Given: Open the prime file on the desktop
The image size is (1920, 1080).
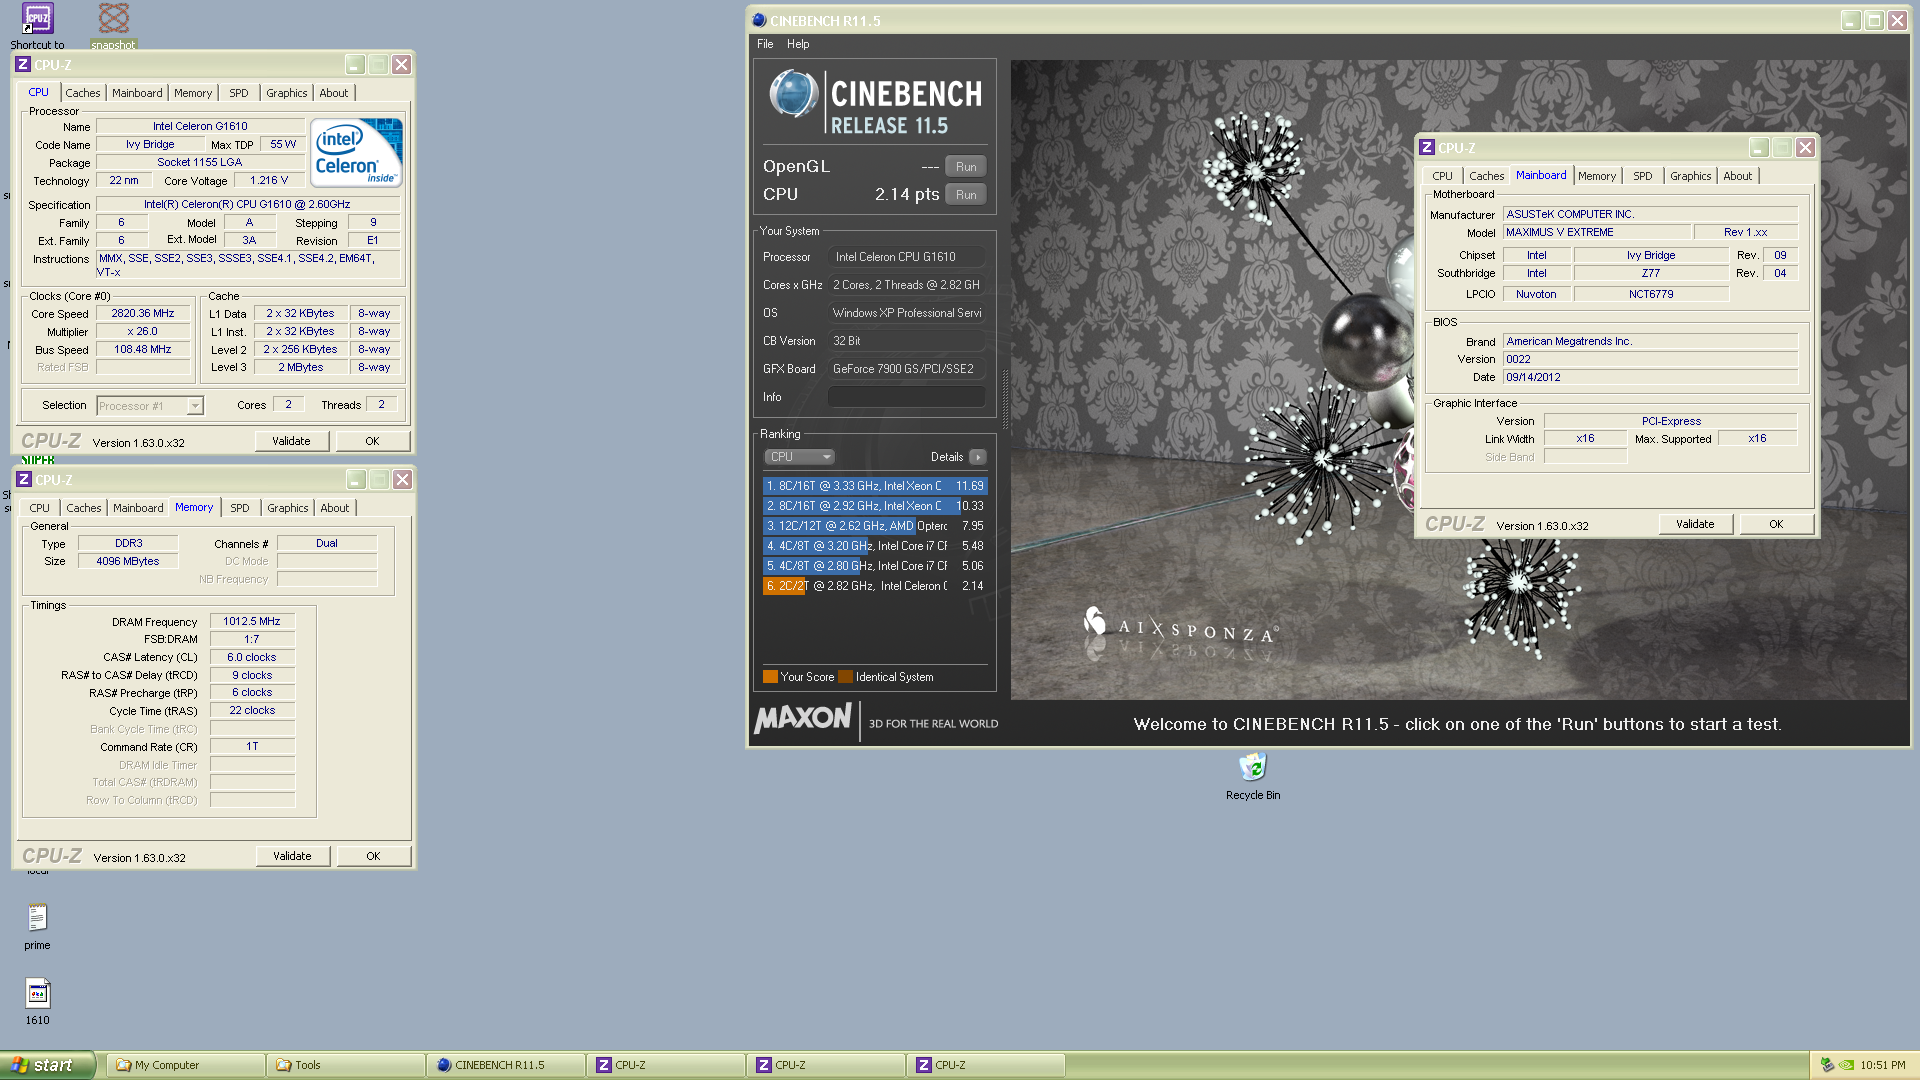Looking at the screenshot, I should (37, 926).
